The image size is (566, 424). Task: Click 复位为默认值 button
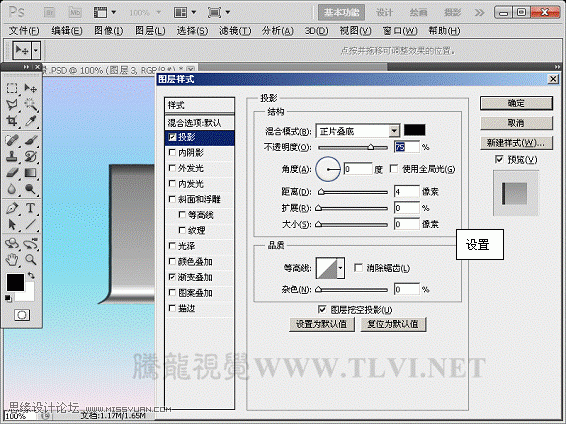[393, 324]
